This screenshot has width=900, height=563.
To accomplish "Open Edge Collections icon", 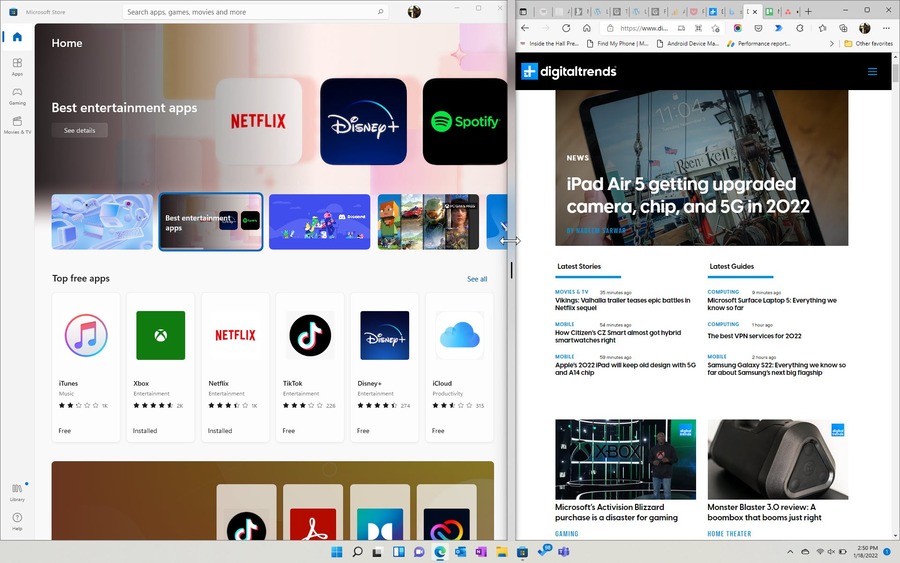I will coord(843,28).
